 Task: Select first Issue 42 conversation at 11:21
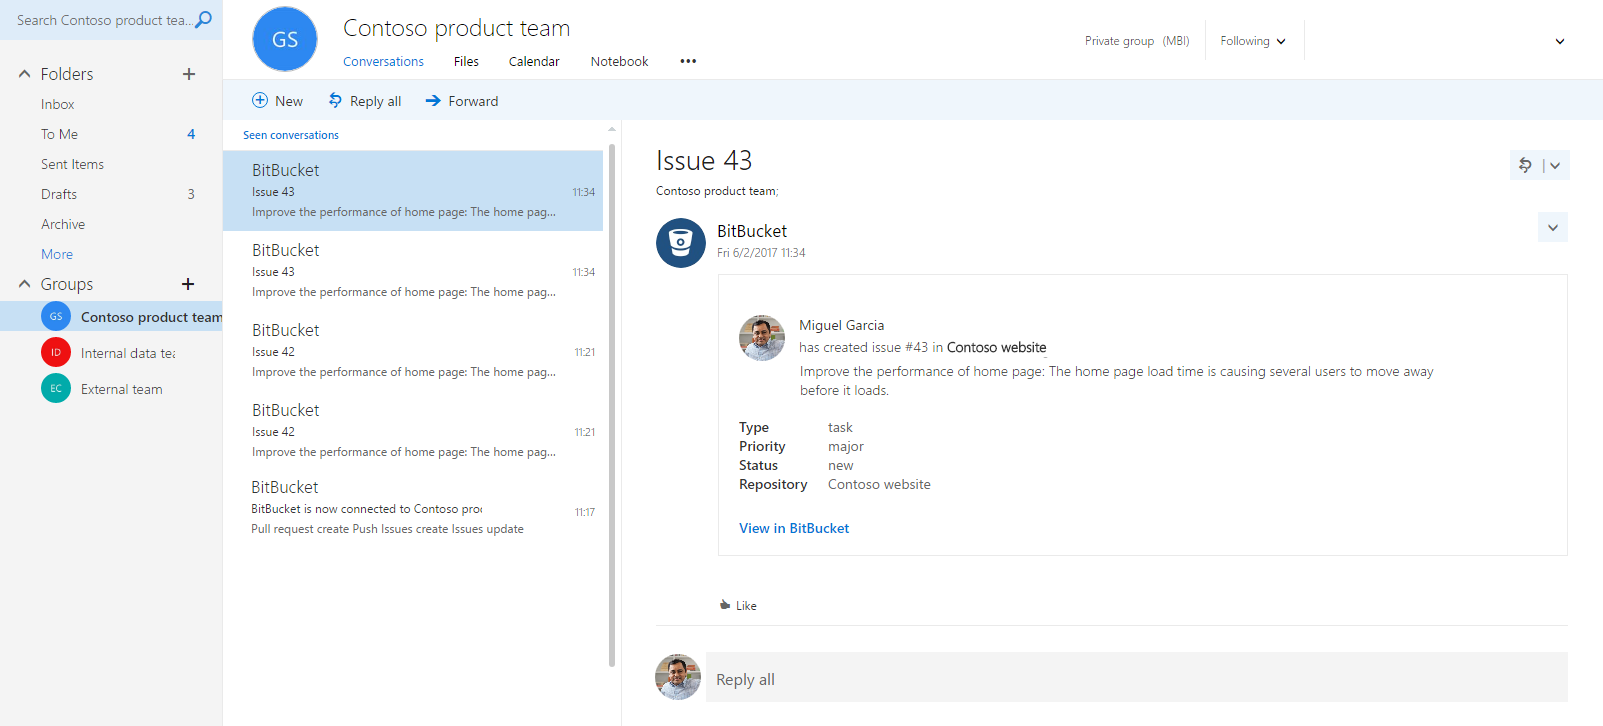(x=413, y=351)
